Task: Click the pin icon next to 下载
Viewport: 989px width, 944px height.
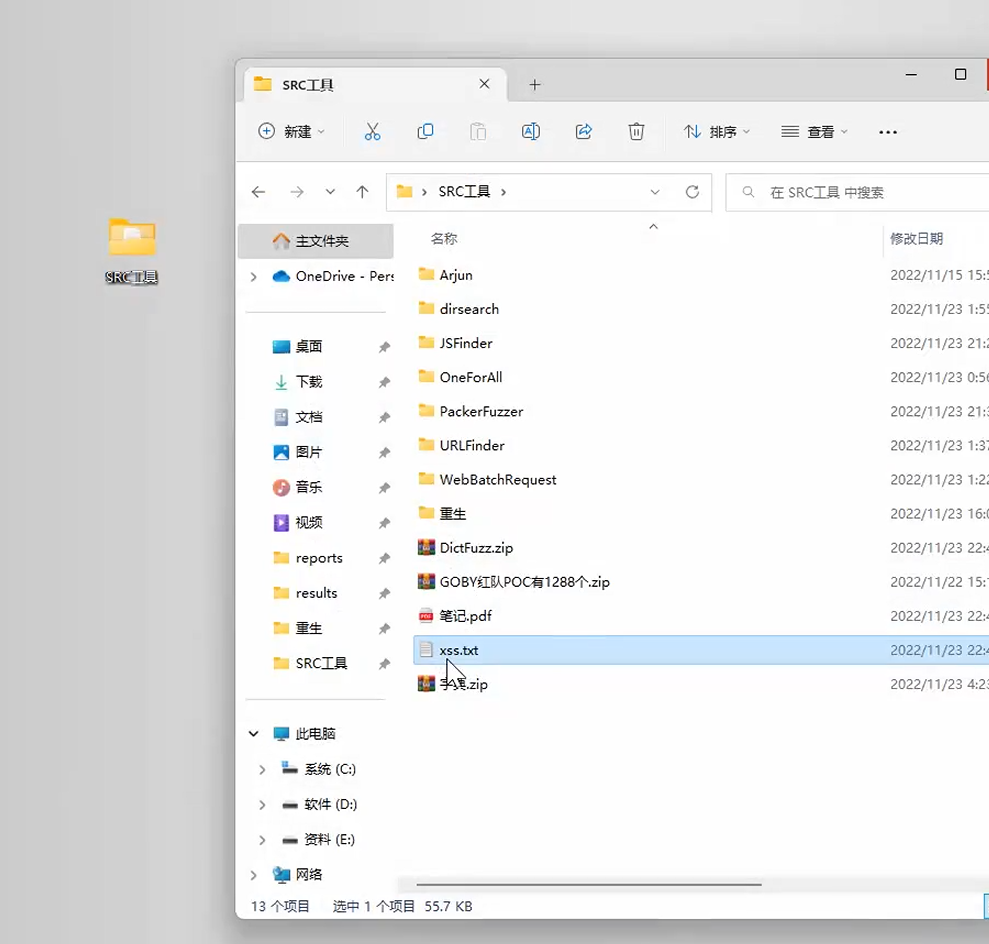Action: [384, 382]
